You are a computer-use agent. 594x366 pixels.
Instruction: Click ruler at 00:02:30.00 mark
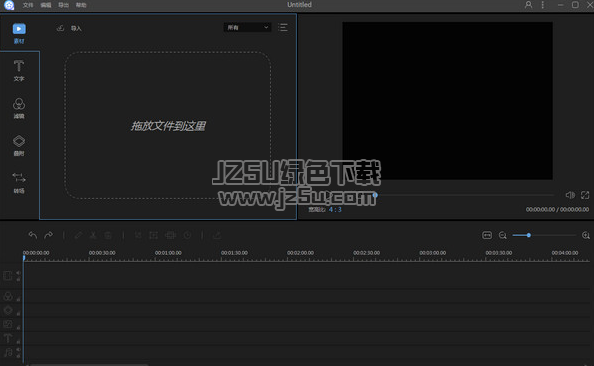(x=354, y=259)
